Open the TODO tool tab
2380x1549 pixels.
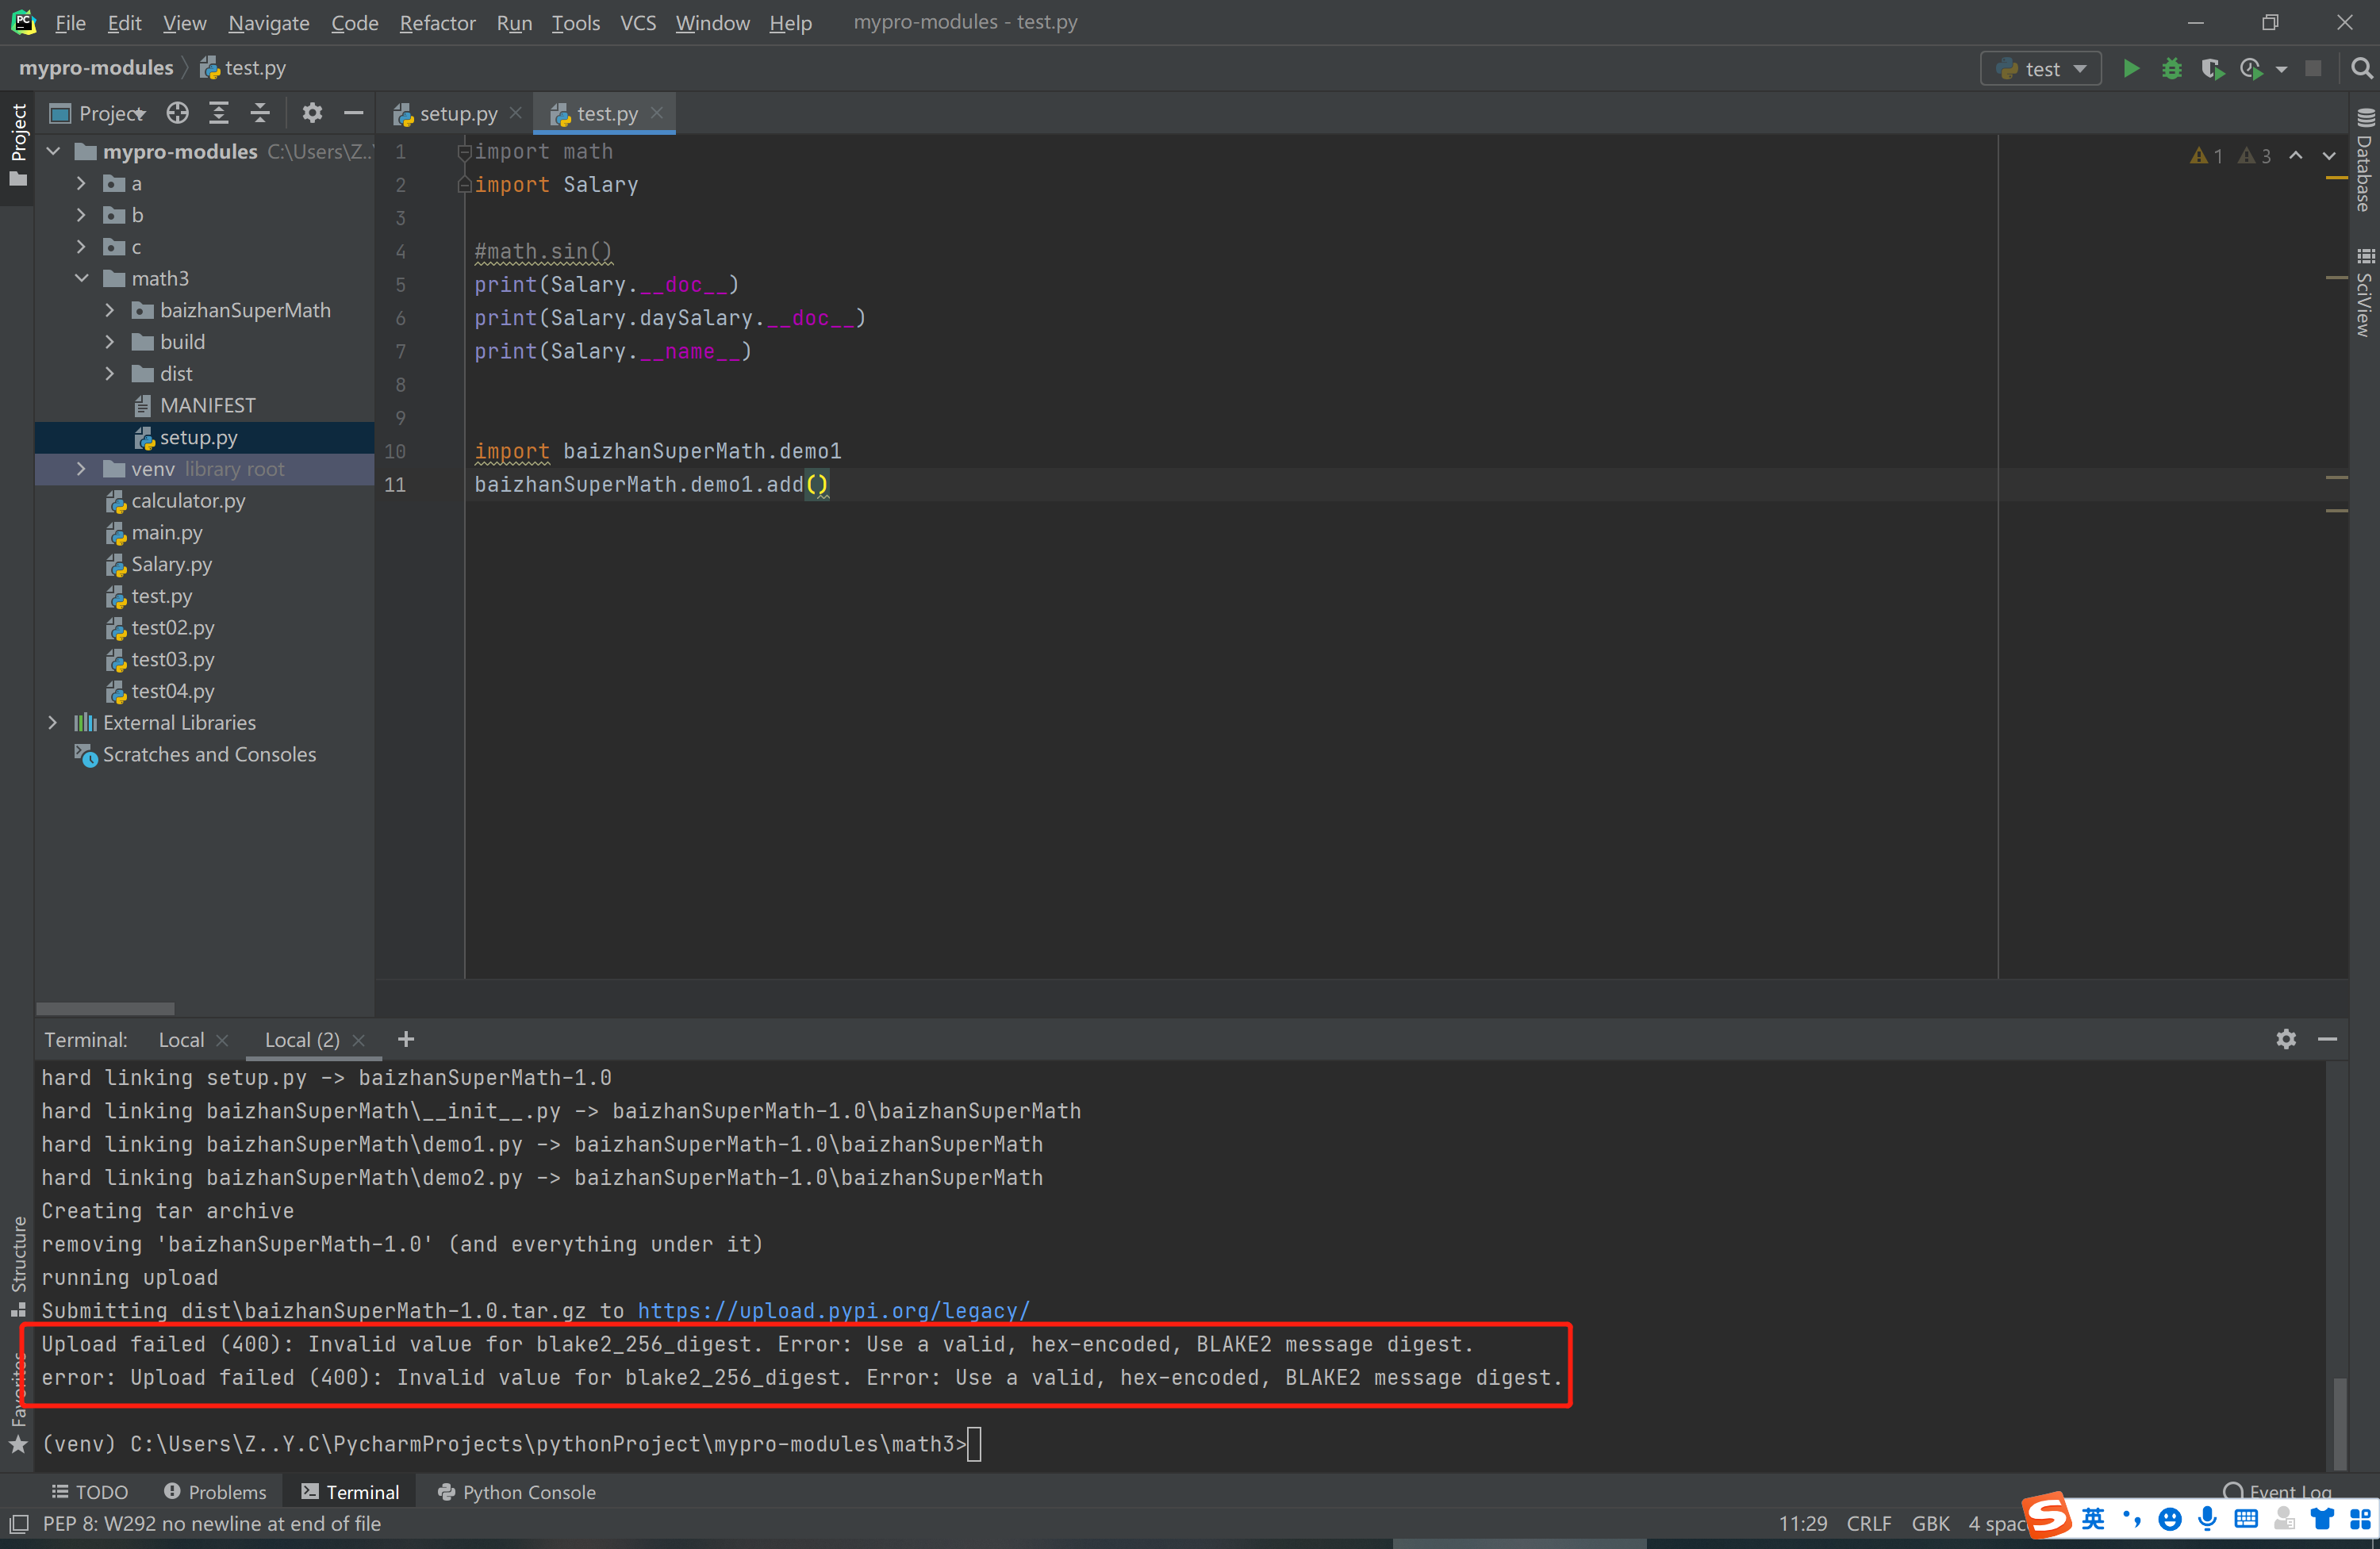(x=90, y=1491)
